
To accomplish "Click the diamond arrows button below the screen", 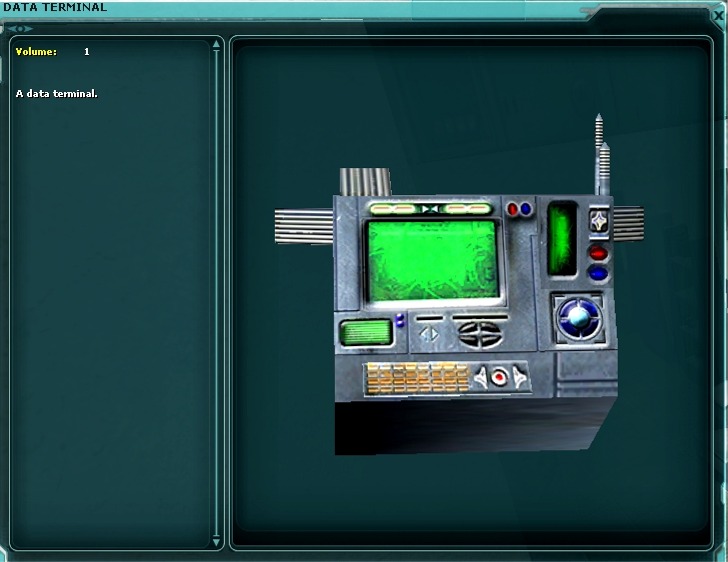I will point(429,334).
